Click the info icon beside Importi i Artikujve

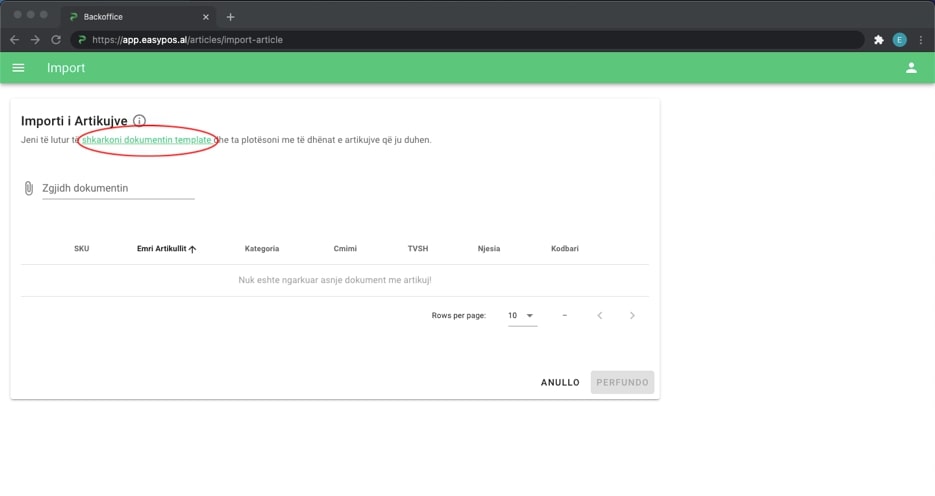[x=139, y=121]
